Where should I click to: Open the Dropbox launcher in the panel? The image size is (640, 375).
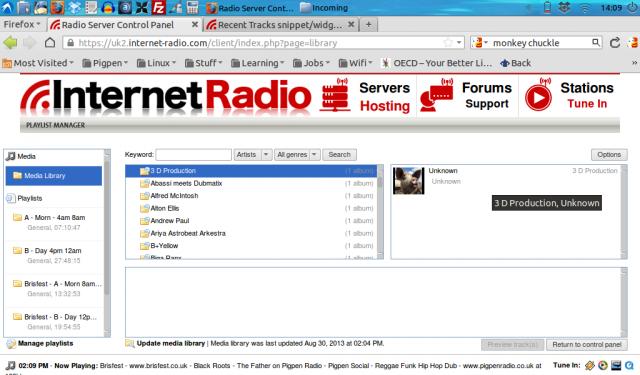(x=74, y=7)
